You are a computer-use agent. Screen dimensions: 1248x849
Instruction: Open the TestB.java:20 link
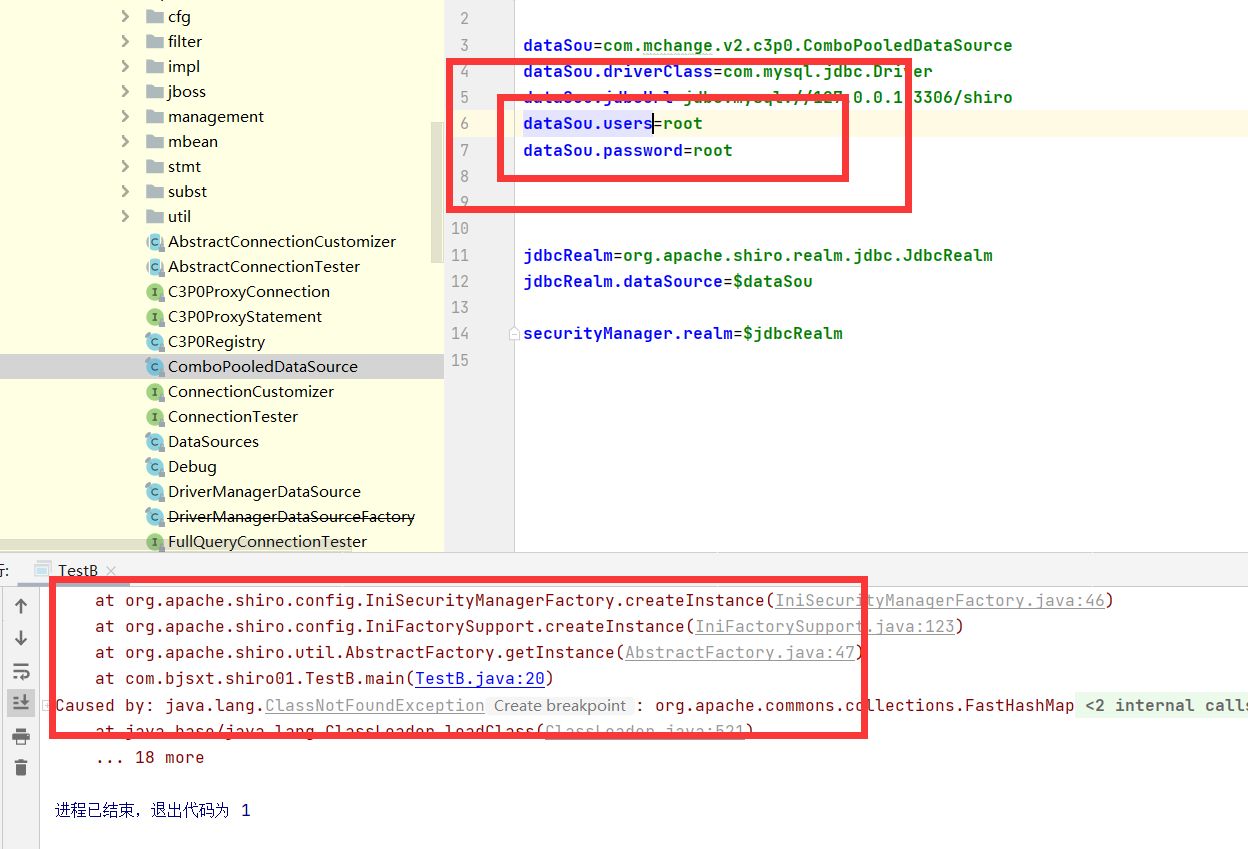pyautogui.click(x=479, y=678)
